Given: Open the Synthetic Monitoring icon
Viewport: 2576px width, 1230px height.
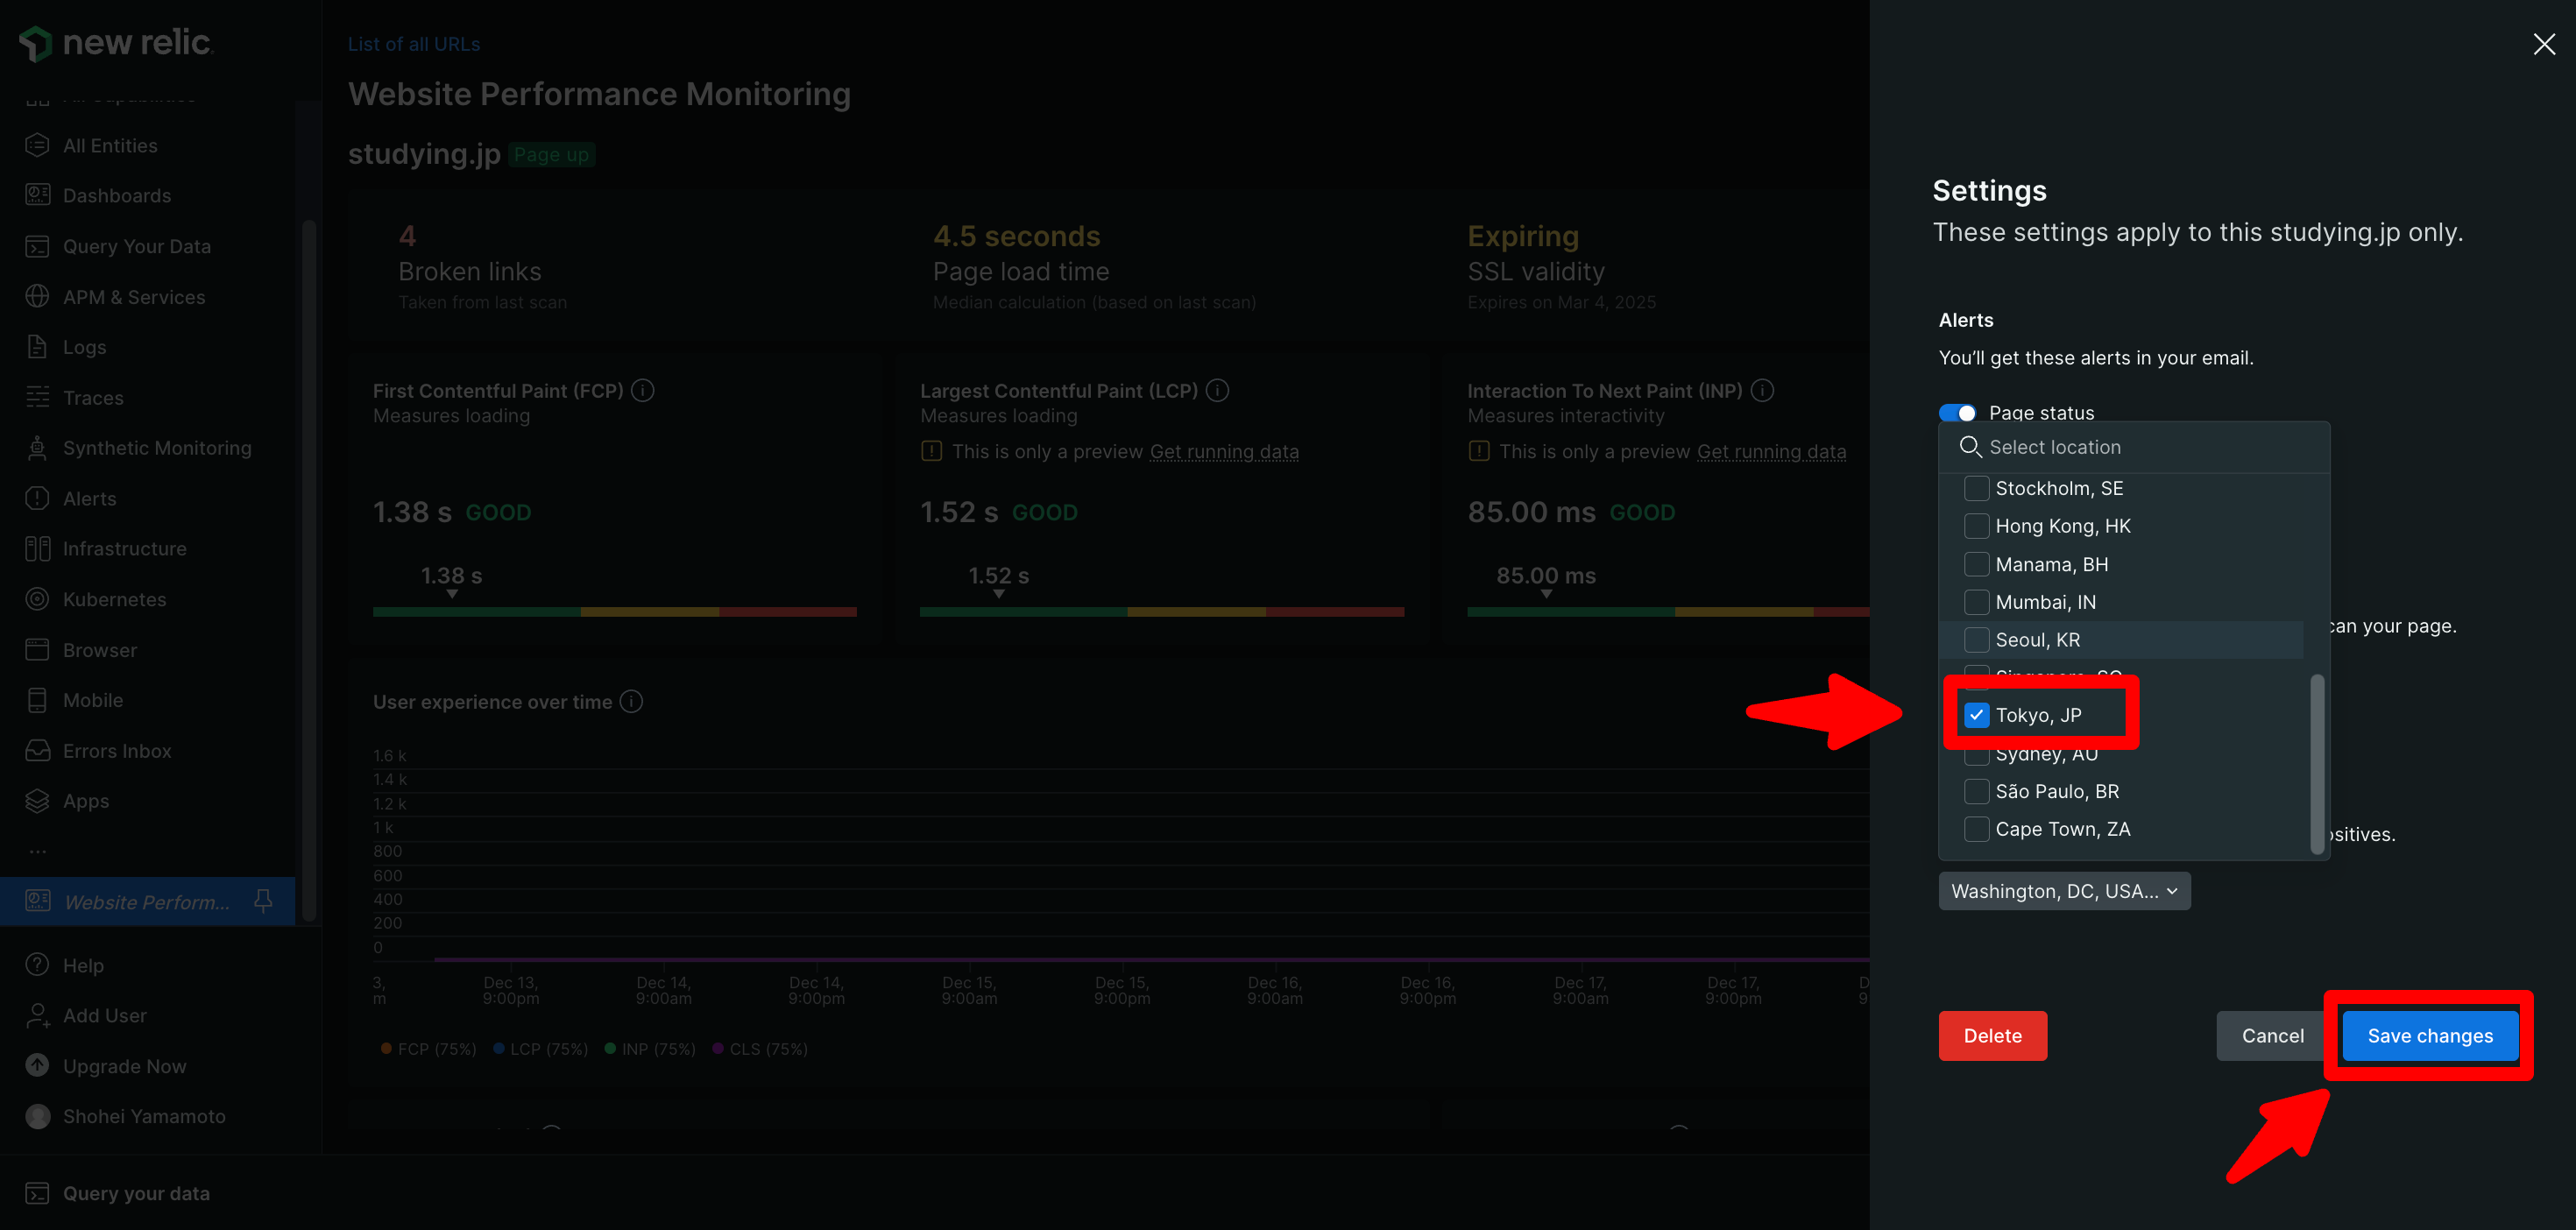Looking at the screenshot, I should coord(37,448).
